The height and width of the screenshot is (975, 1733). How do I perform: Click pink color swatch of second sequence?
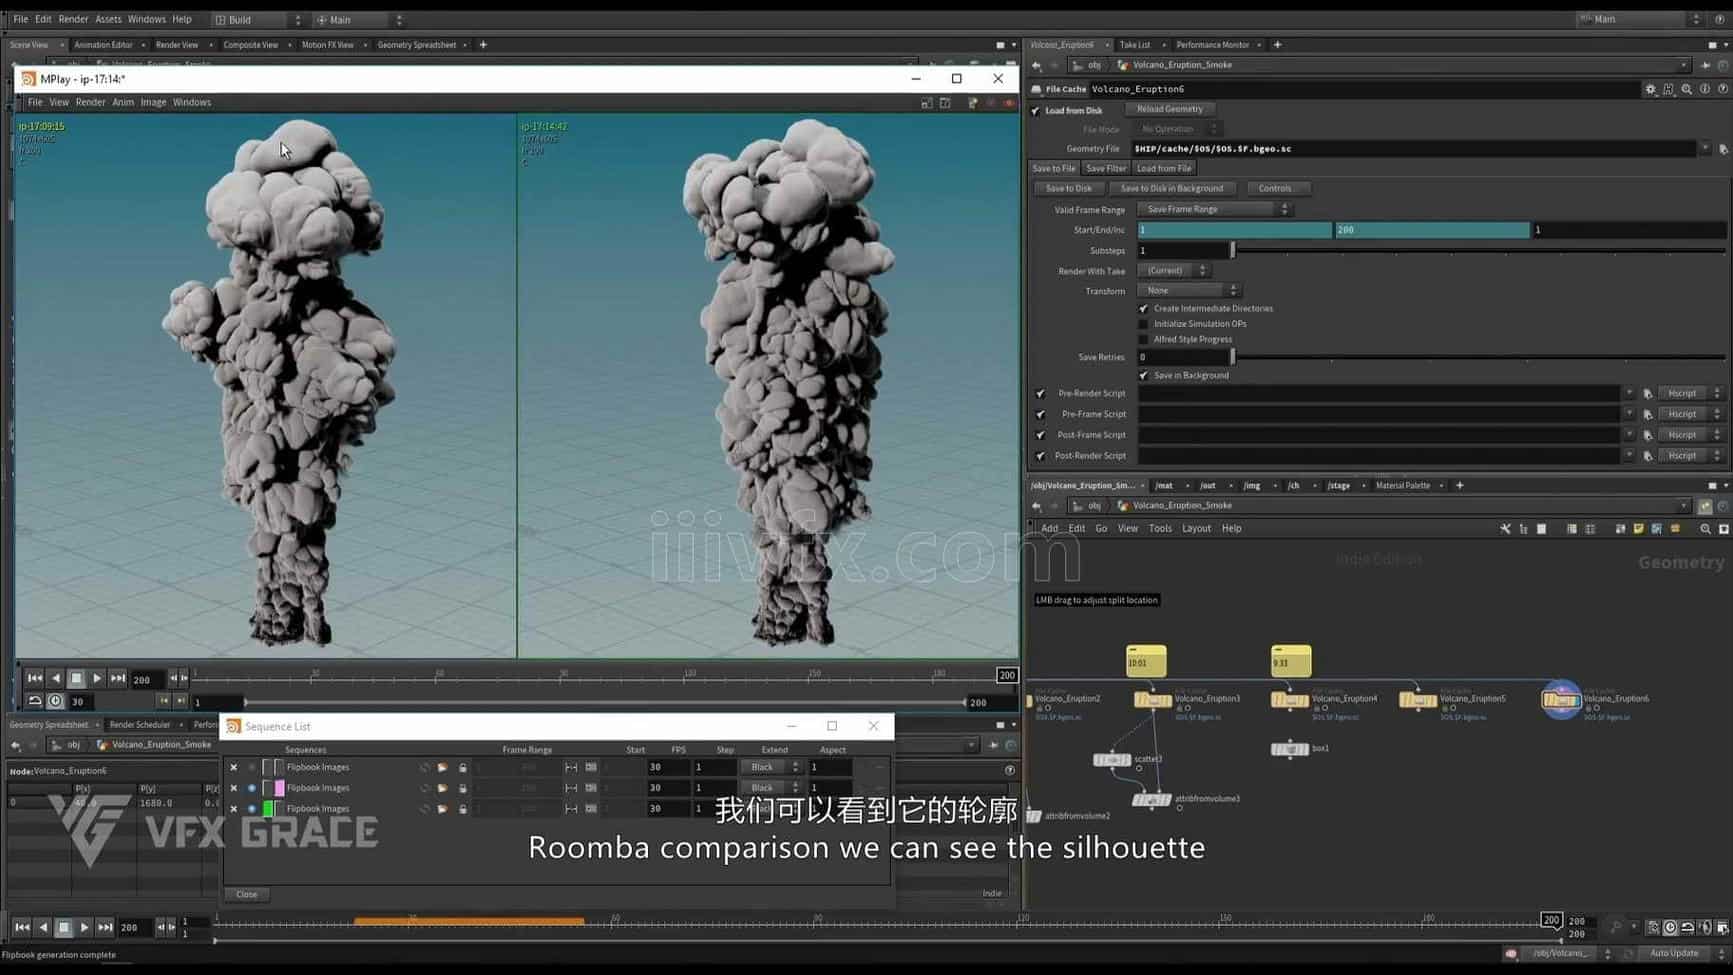[279, 788]
